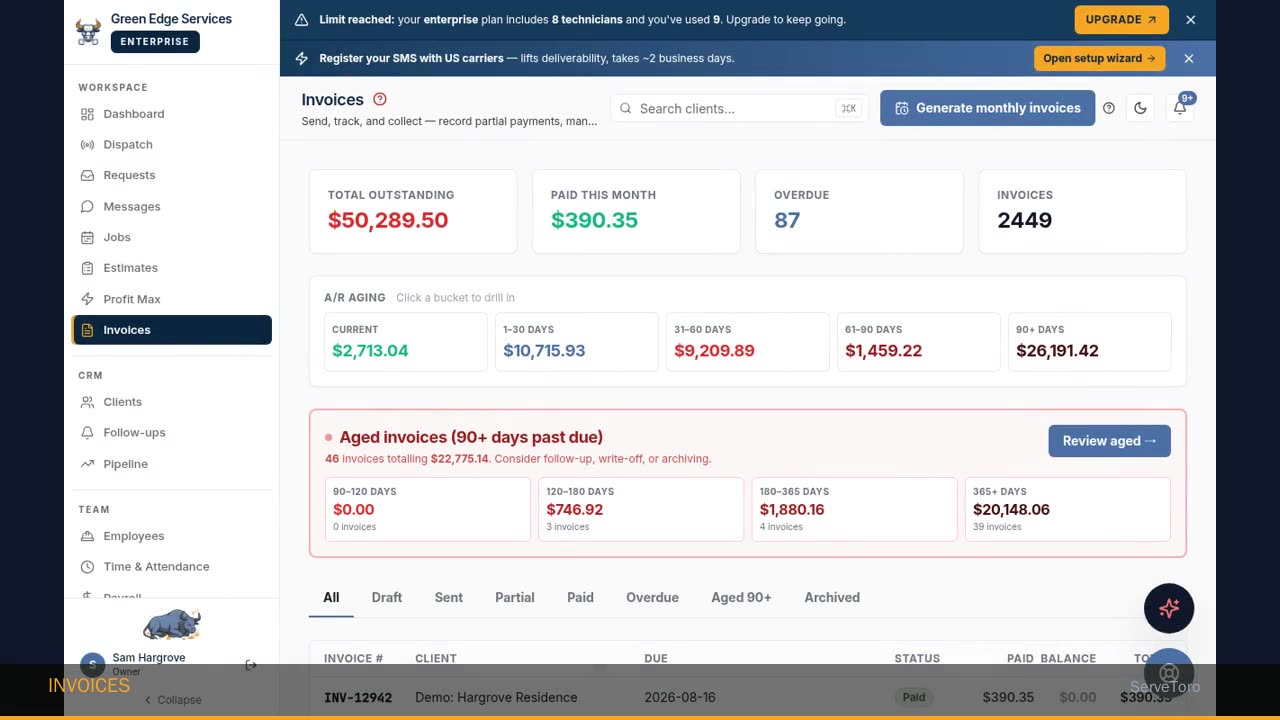Open the 365+ days aged card
This screenshot has height=720, width=1280.
[1067, 509]
